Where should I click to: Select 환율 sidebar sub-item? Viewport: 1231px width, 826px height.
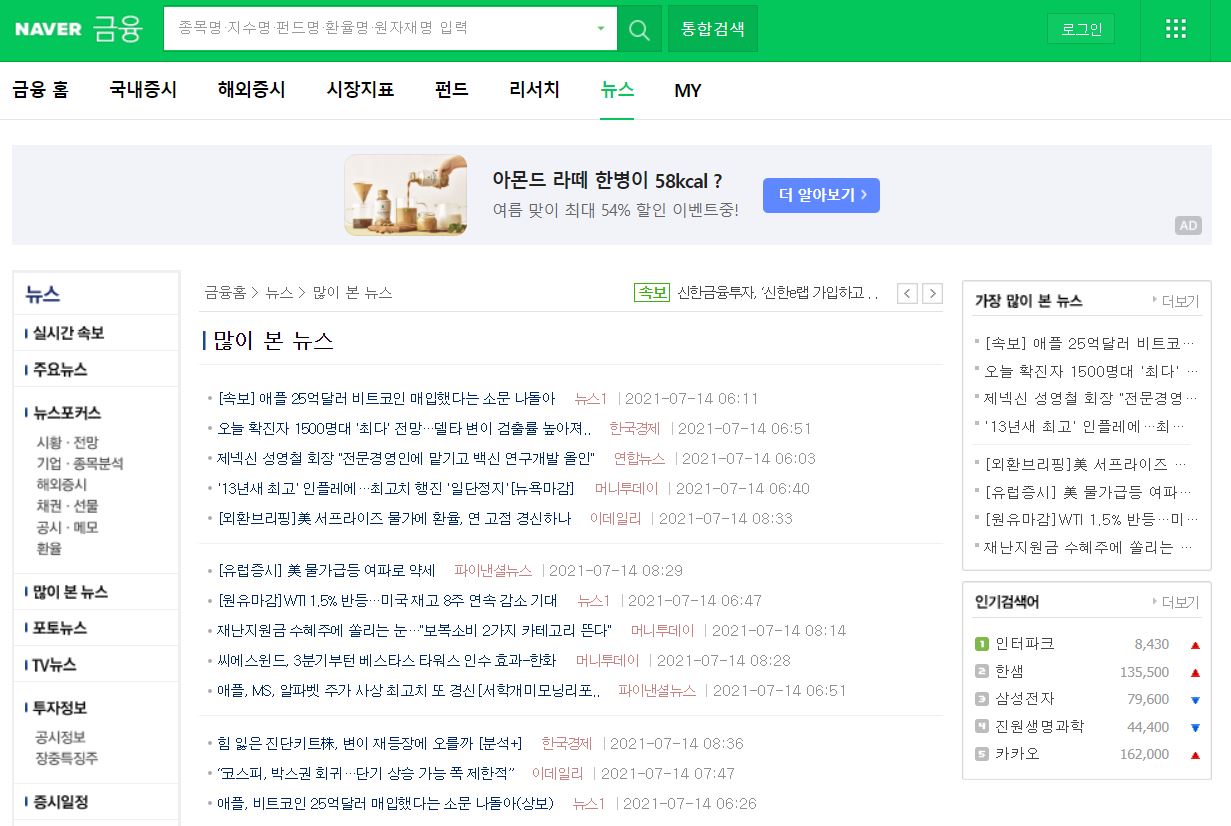49,548
